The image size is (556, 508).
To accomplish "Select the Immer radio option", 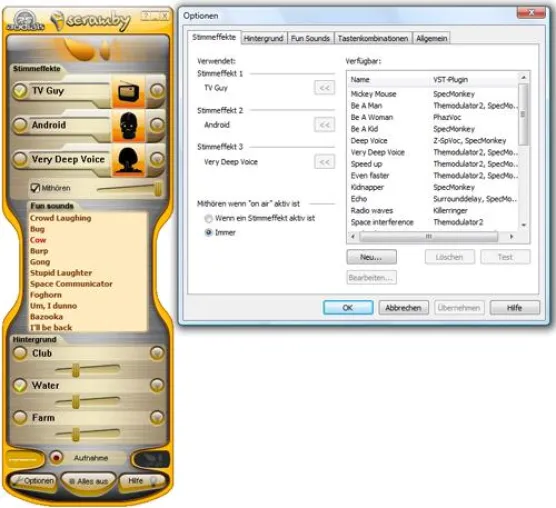I will click(208, 233).
